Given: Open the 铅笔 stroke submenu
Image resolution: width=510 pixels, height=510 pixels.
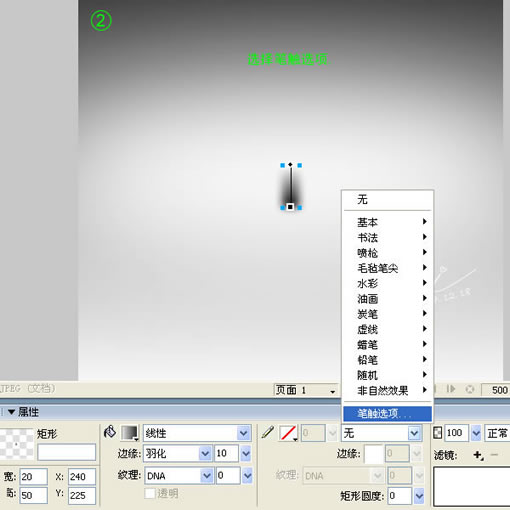Looking at the screenshot, I should pos(387,360).
